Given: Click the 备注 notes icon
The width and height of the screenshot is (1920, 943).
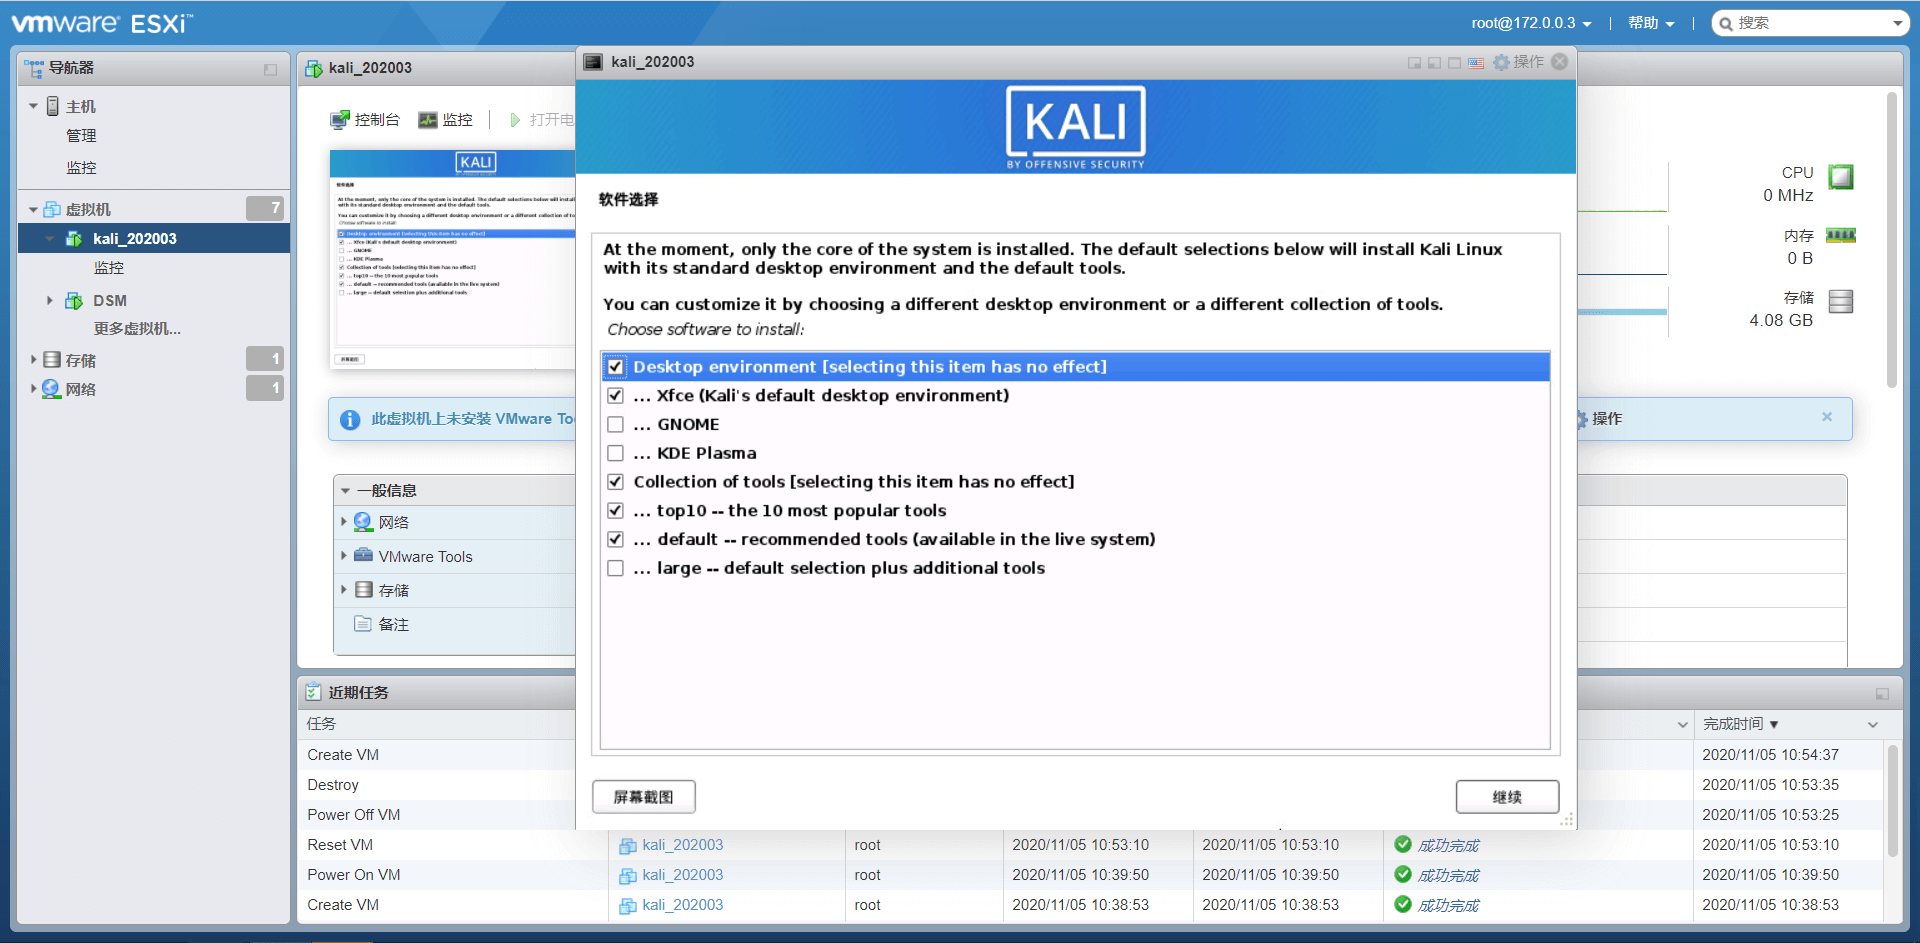Looking at the screenshot, I should (363, 624).
